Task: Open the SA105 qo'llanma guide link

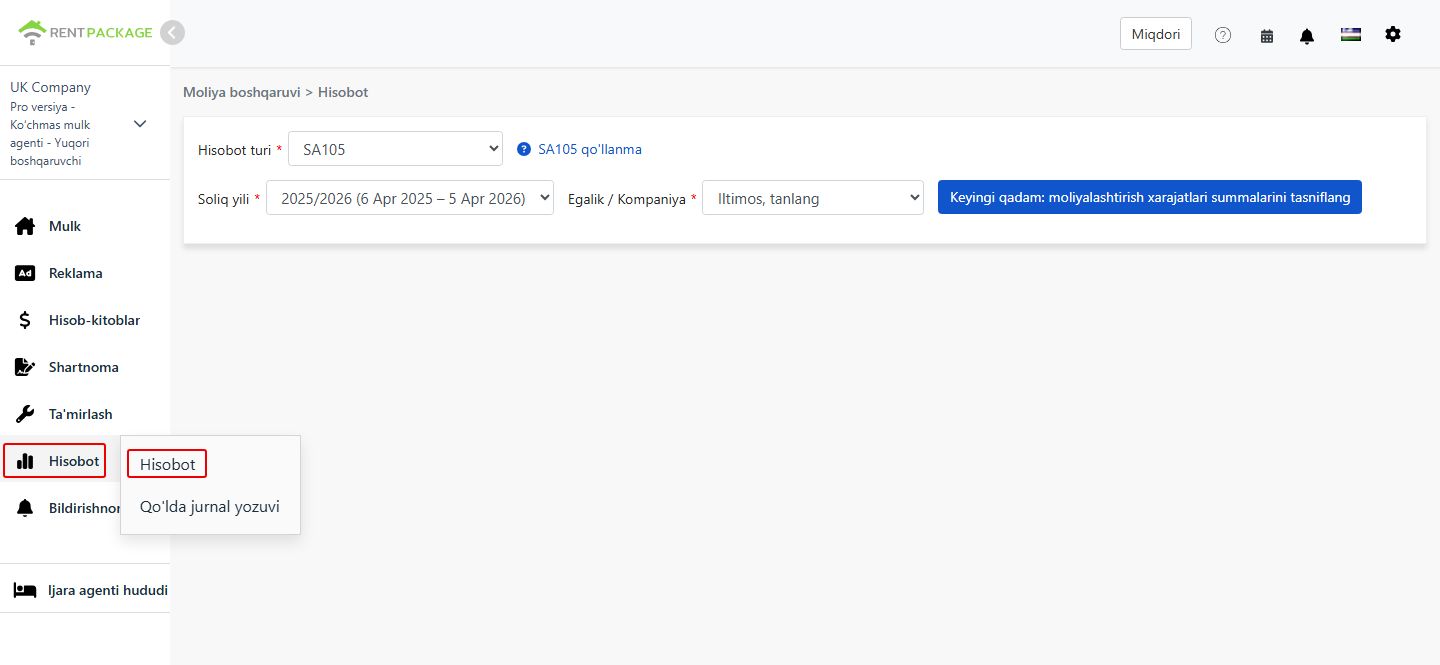Action: pos(590,149)
